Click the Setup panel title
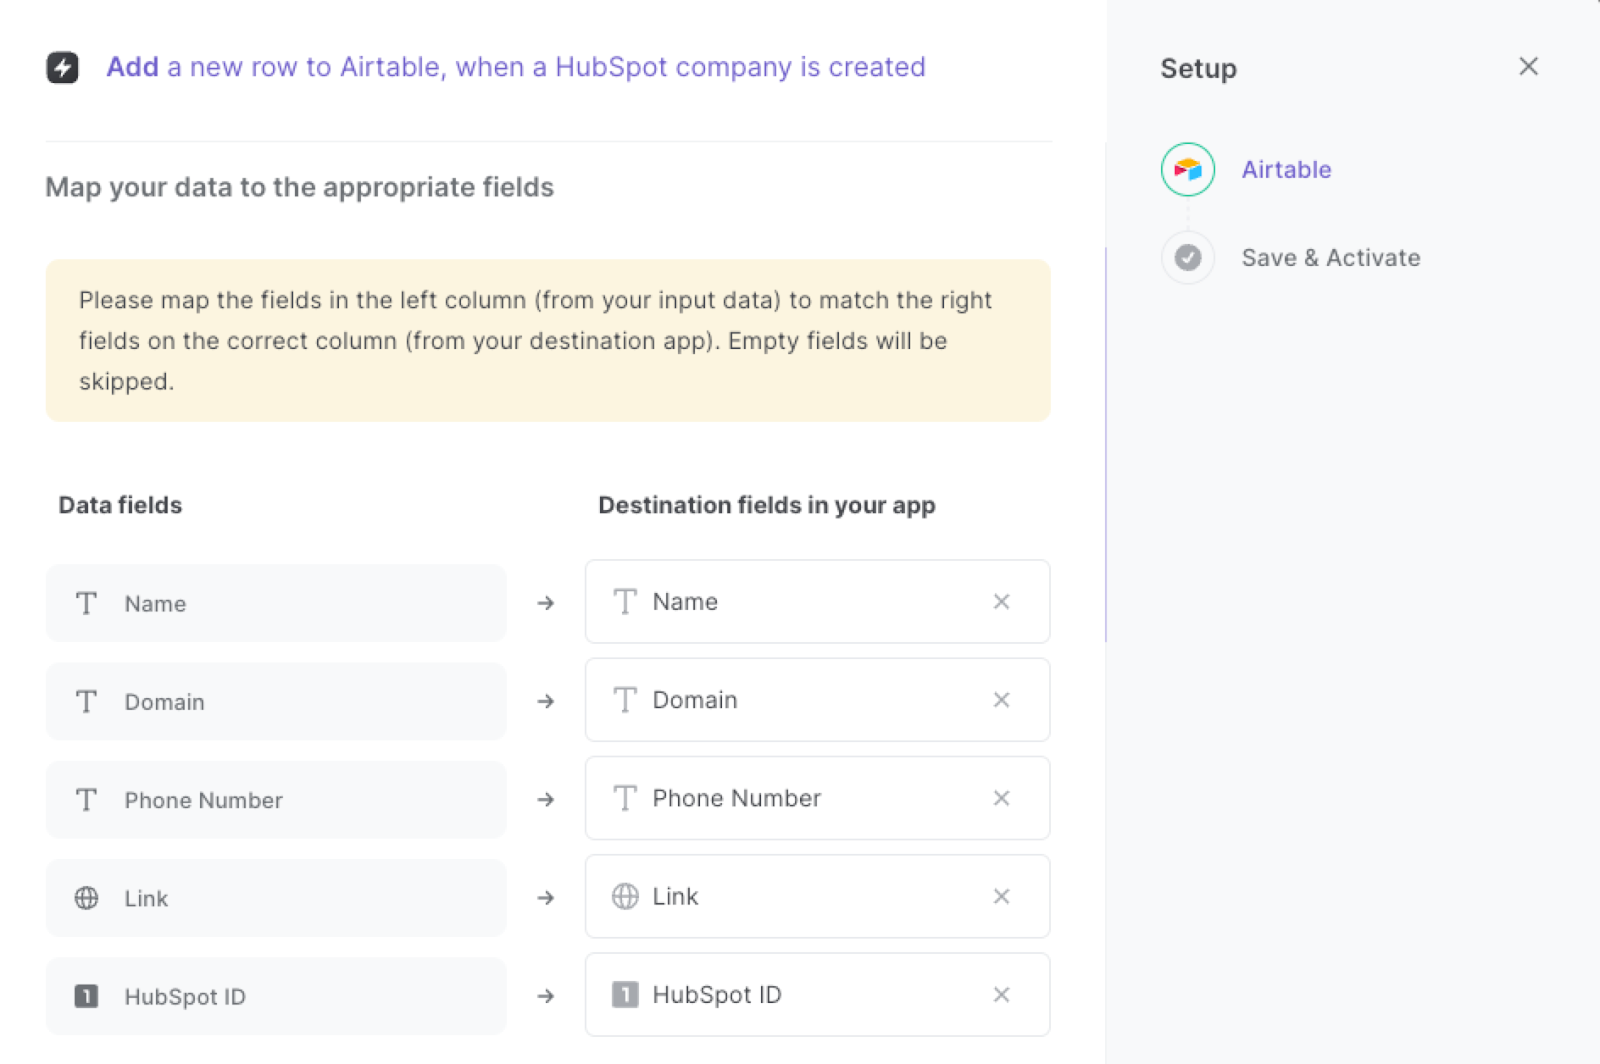1600x1064 pixels. (x=1198, y=69)
